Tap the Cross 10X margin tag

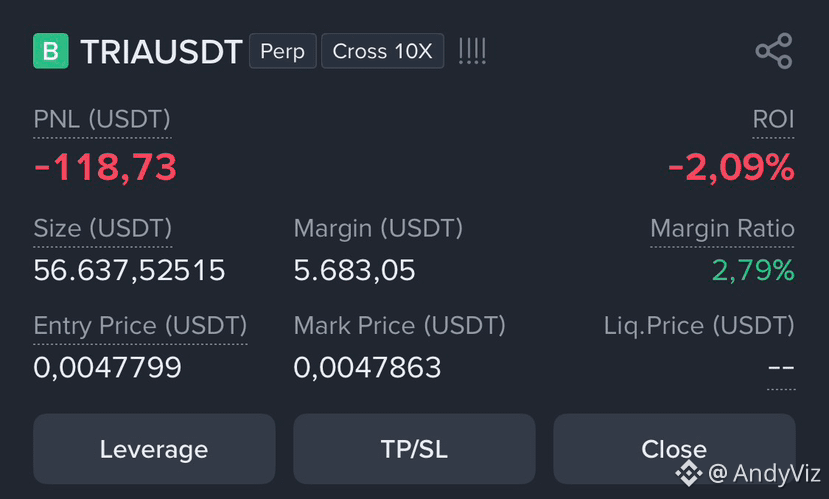382,51
